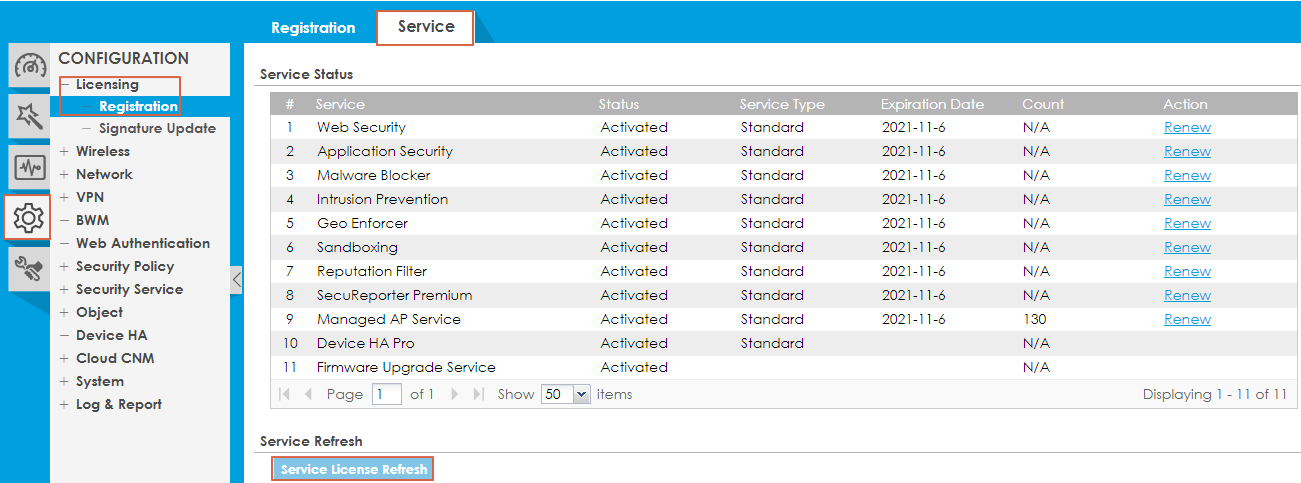This screenshot has height=483, width=1301.
Task: Open Signature Update in sidebar
Action: coord(157,129)
